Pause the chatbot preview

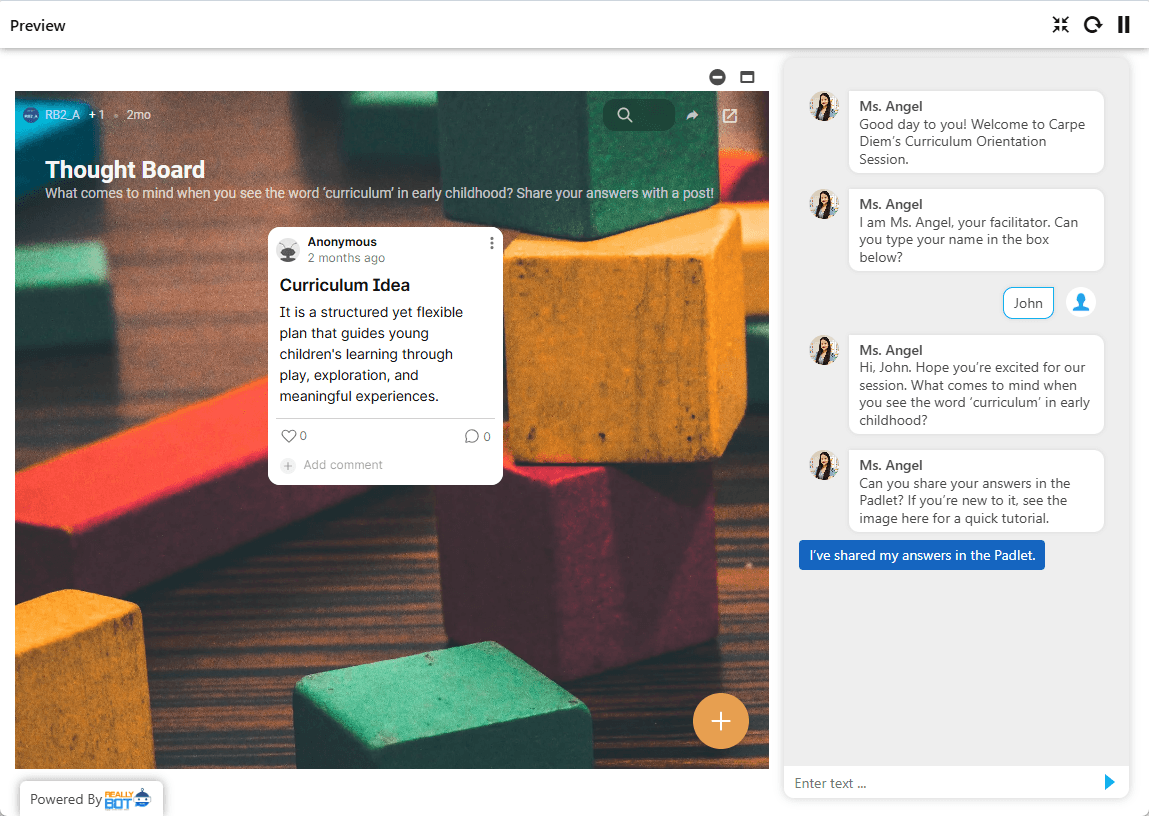click(x=1124, y=25)
